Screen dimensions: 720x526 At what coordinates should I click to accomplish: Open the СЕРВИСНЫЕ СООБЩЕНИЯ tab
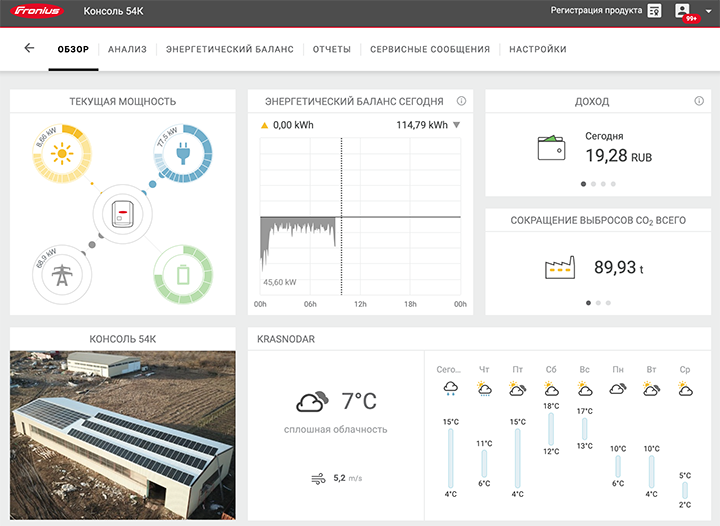[430, 49]
